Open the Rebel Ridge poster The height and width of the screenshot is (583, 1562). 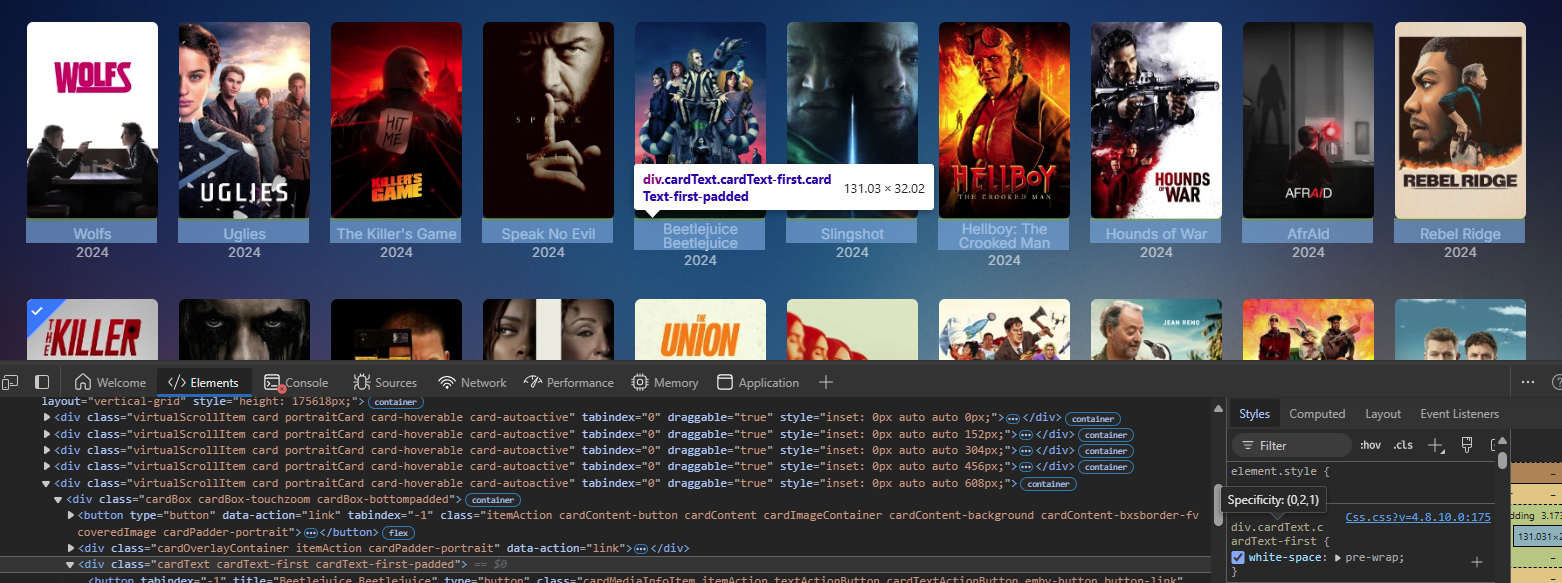click(x=1460, y=120)
